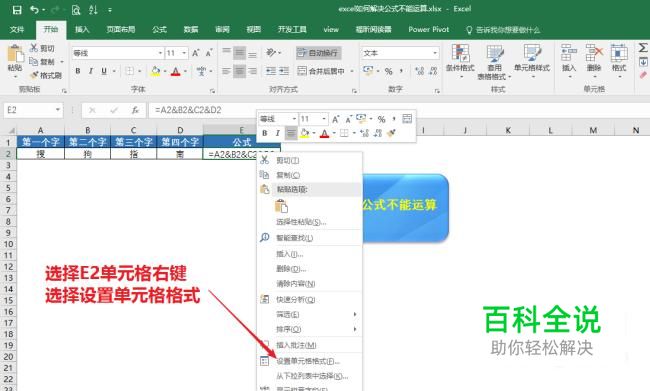Switch to the 数据 Data tab
Screen dimensions: 650x391
click(191, 29)
